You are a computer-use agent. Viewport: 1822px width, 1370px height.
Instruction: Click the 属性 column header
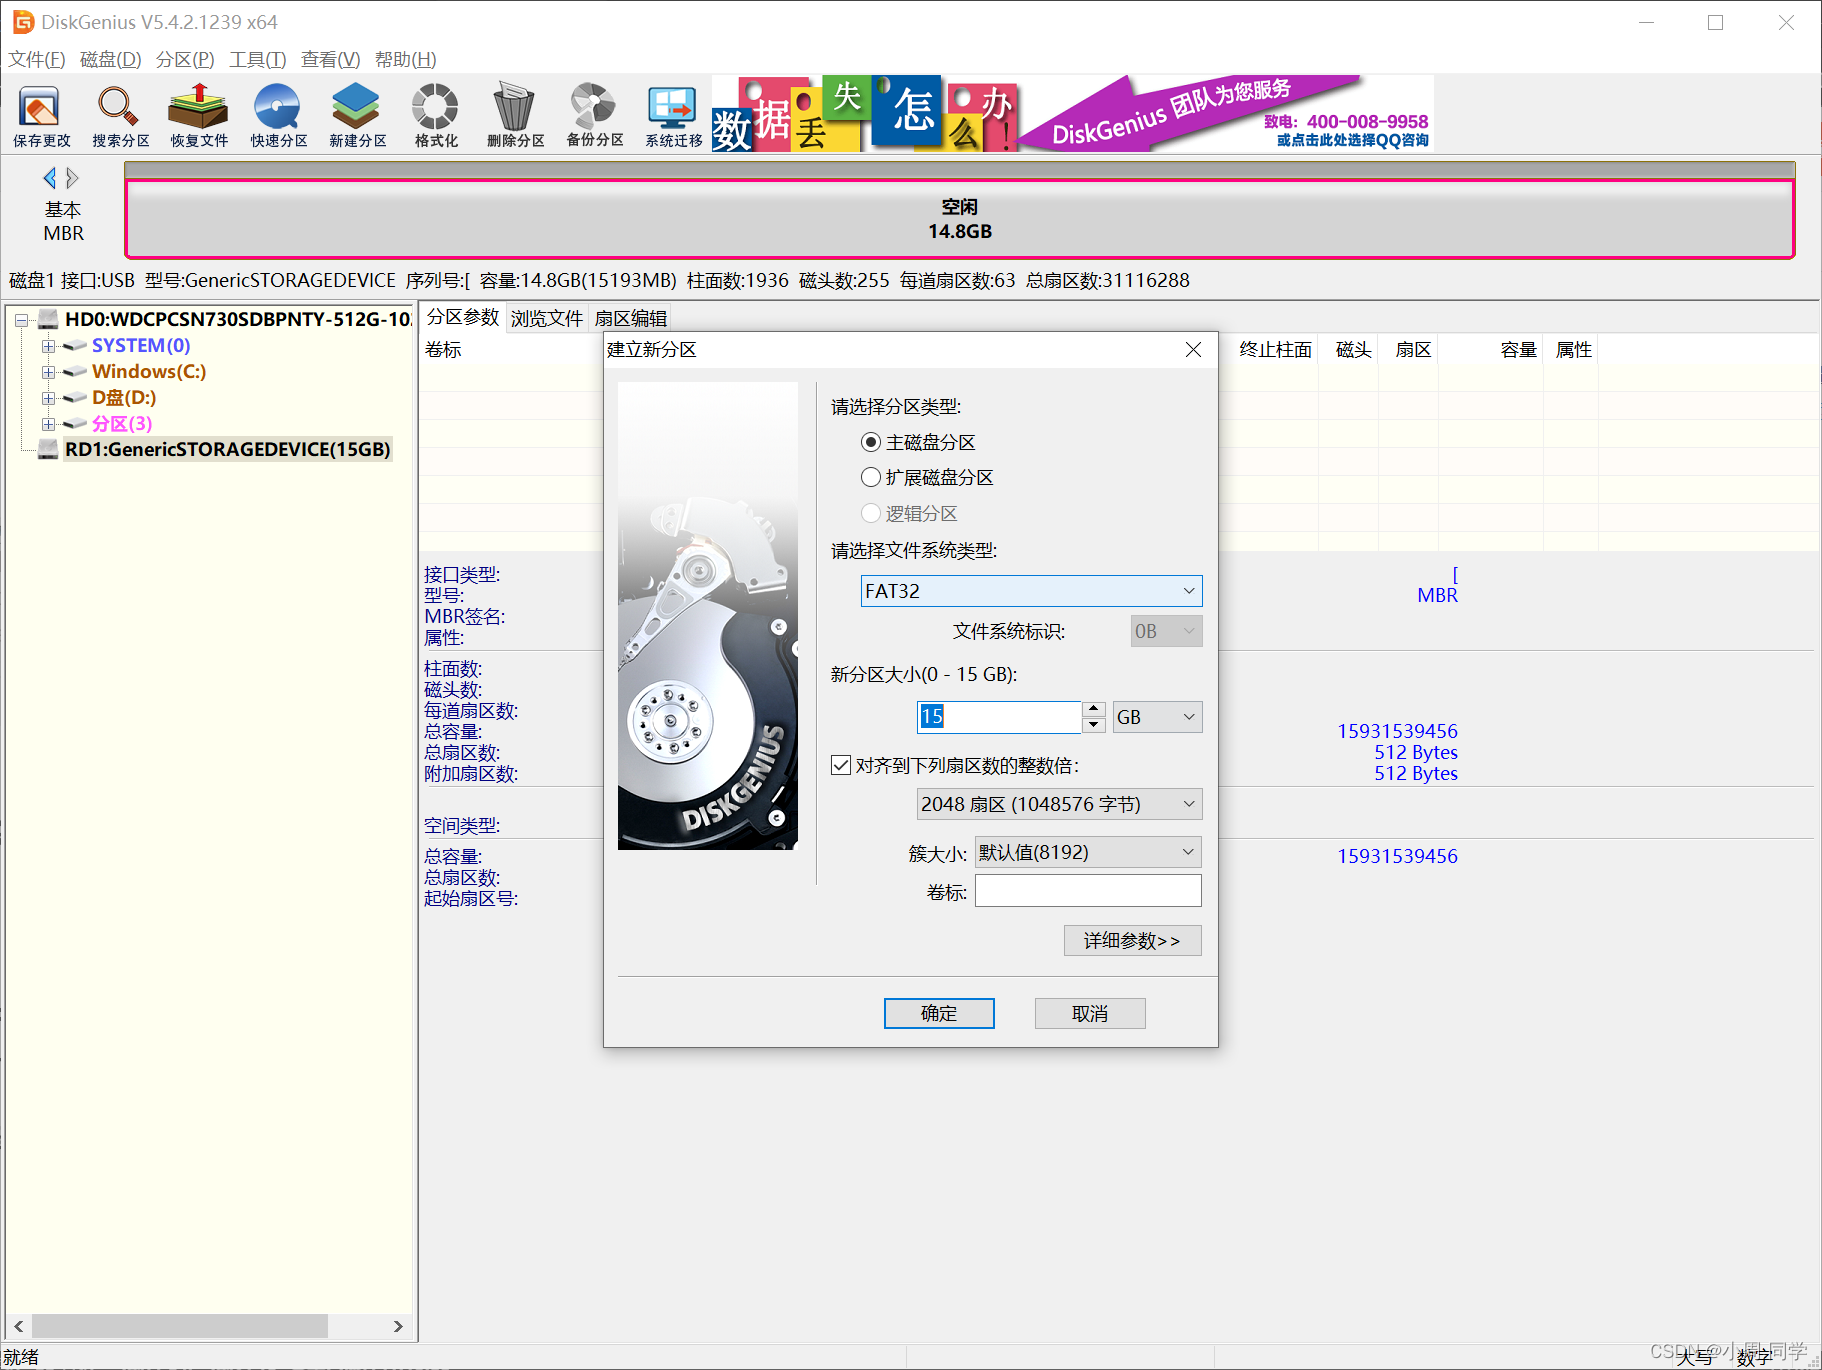pos(1573,349)
